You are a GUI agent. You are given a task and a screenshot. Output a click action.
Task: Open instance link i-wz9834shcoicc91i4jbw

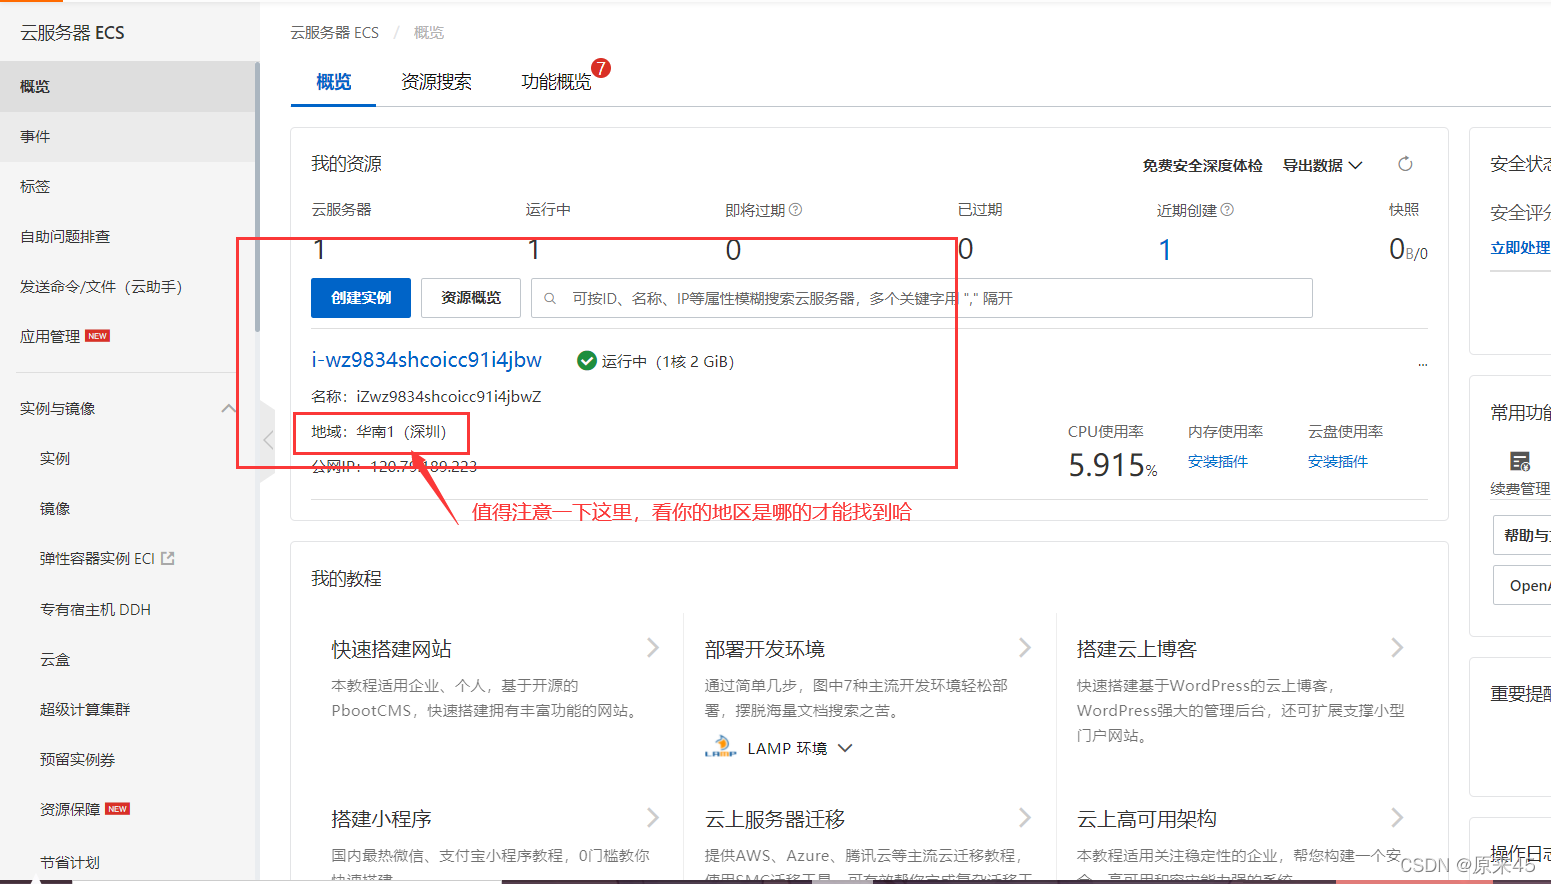426,360
